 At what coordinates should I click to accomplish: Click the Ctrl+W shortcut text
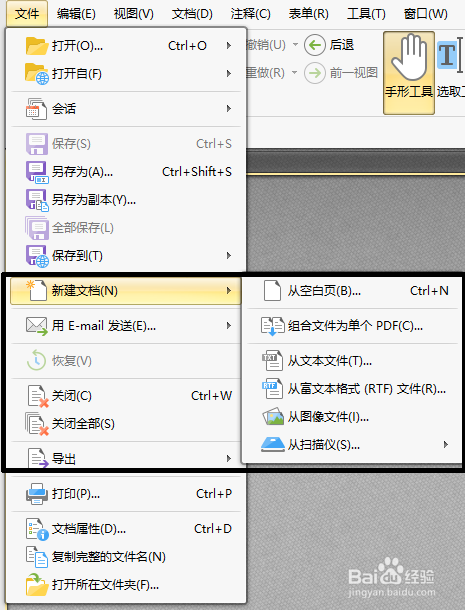pyautogui.click(x=212, y=396)
